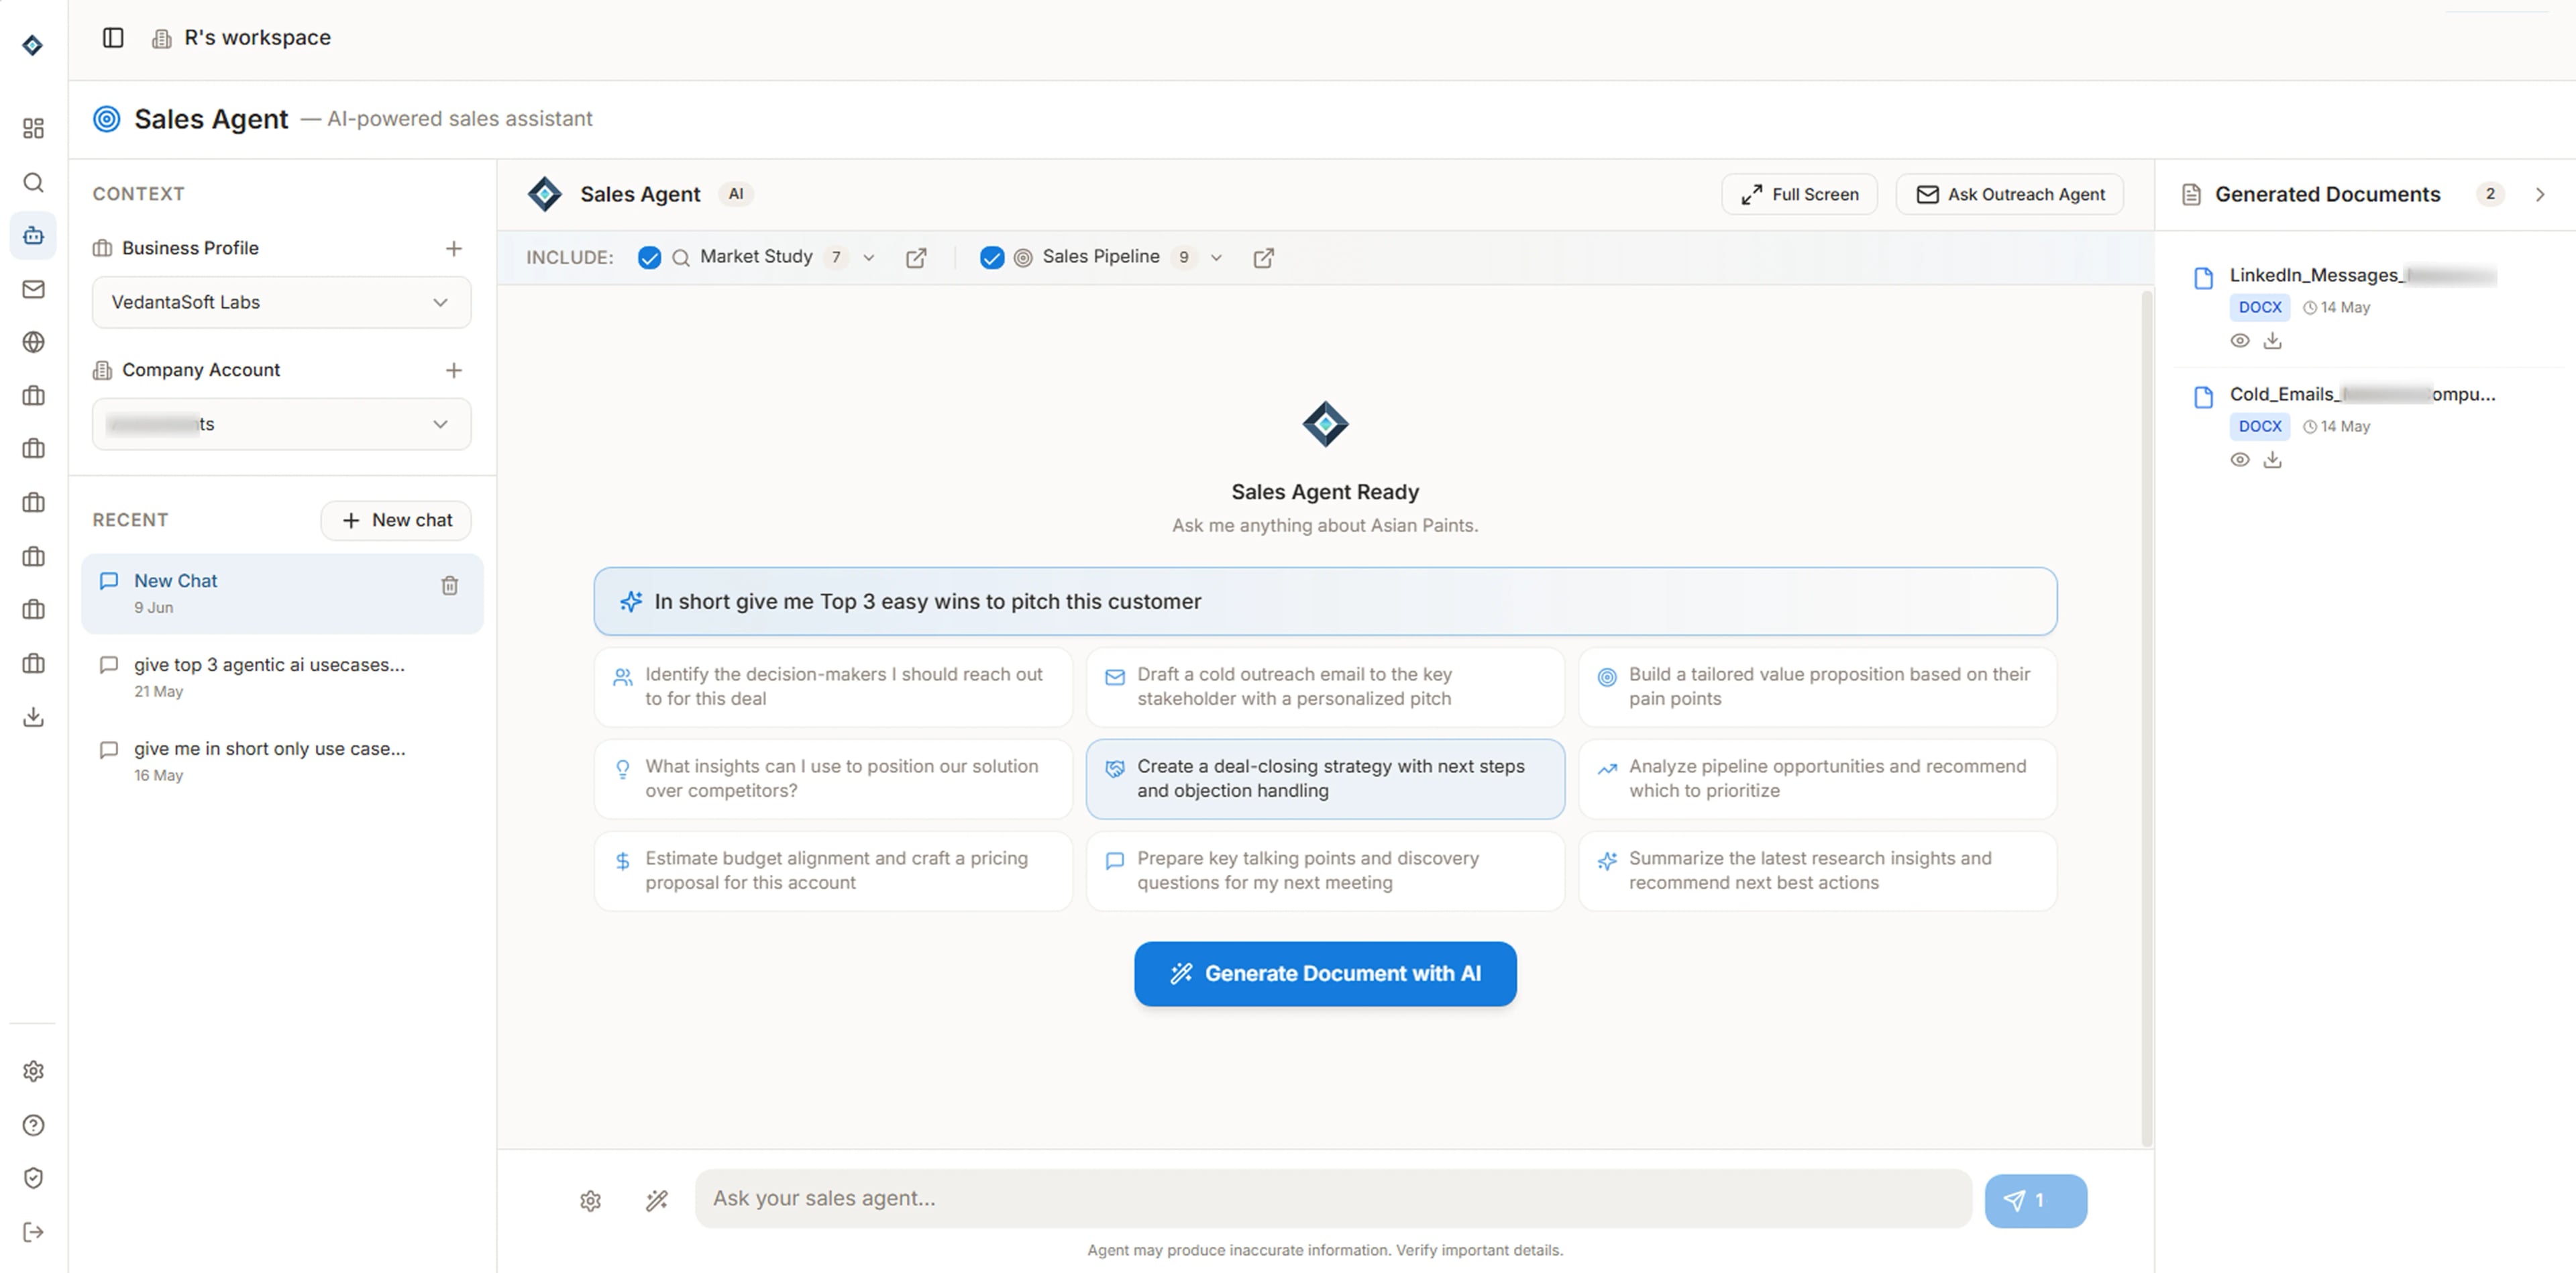Download the LinkedIn_Messages document

[2273, 341]
